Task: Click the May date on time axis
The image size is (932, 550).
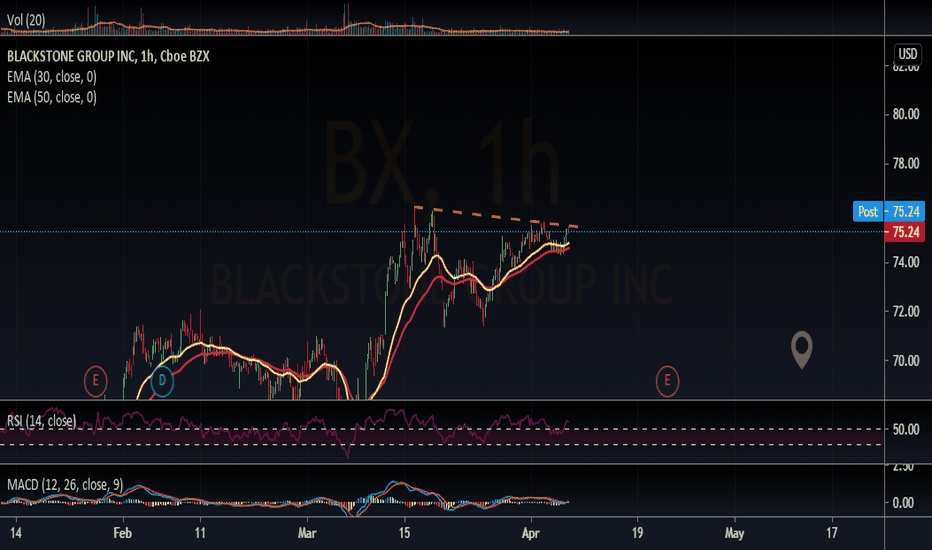Action: pyautogui.click(x=734, y=533)
